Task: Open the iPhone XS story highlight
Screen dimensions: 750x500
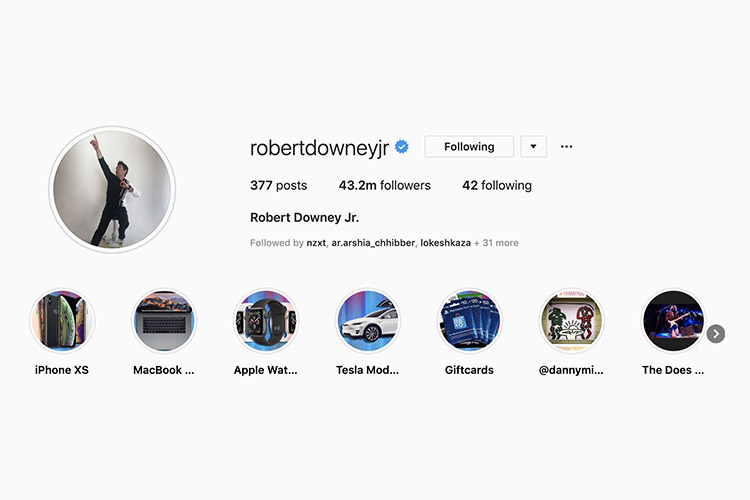Action: (62, 320)
